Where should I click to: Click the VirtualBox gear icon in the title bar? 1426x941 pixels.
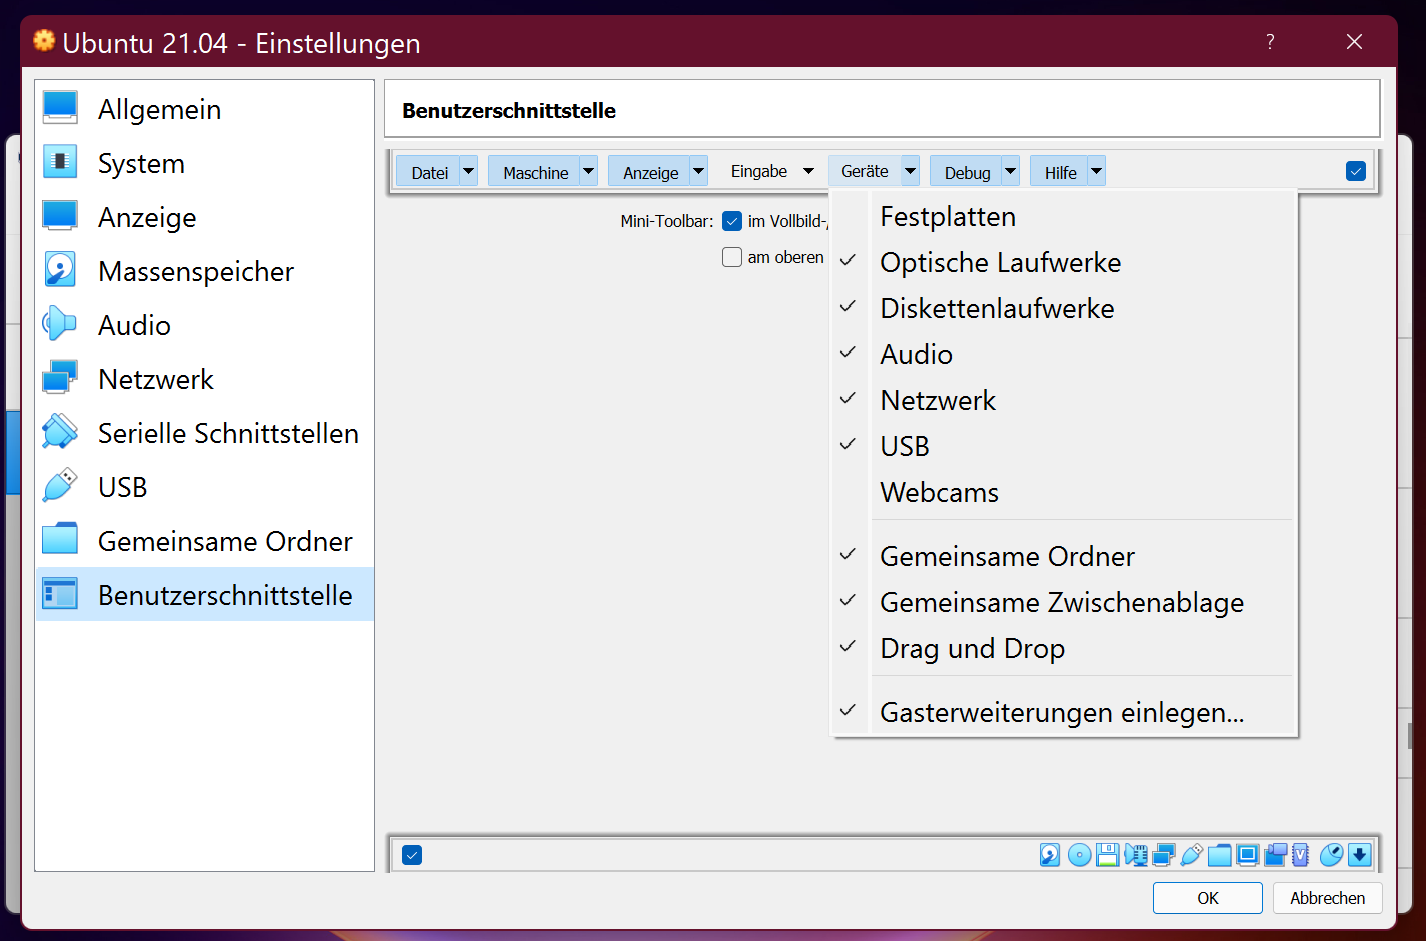click(44, 41)
